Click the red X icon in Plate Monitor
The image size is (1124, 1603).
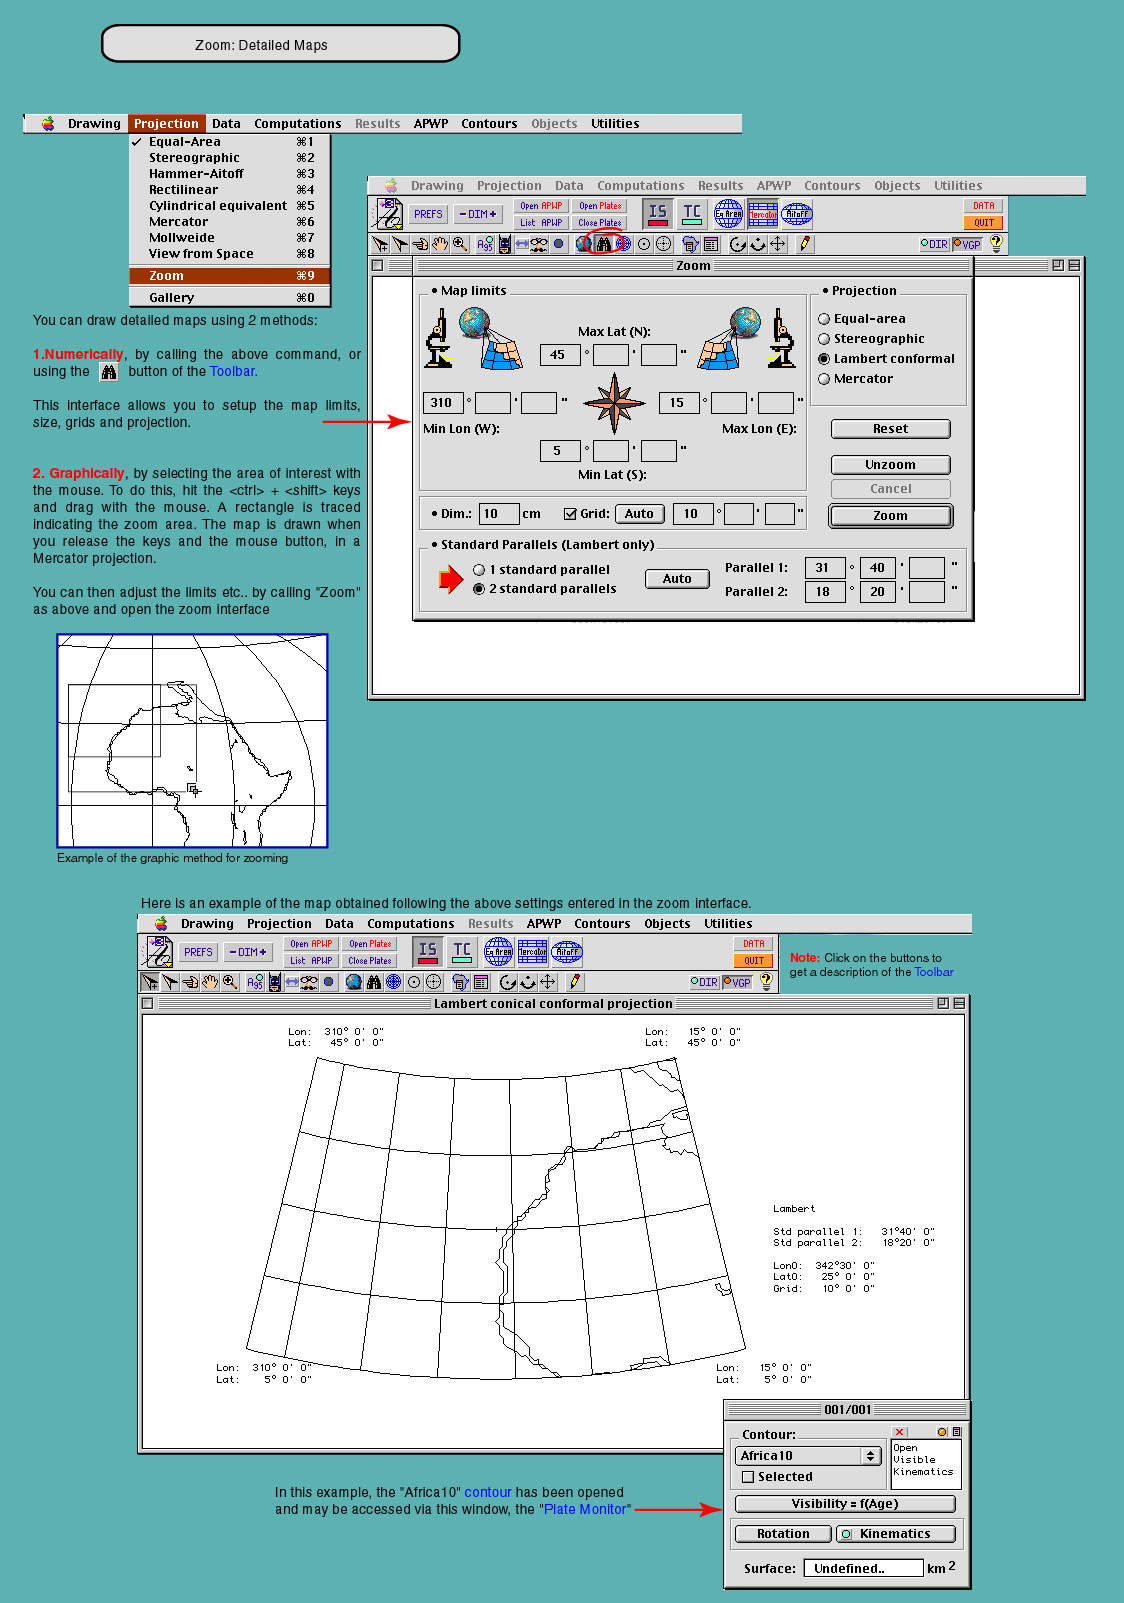click(x=900, y=1432)
